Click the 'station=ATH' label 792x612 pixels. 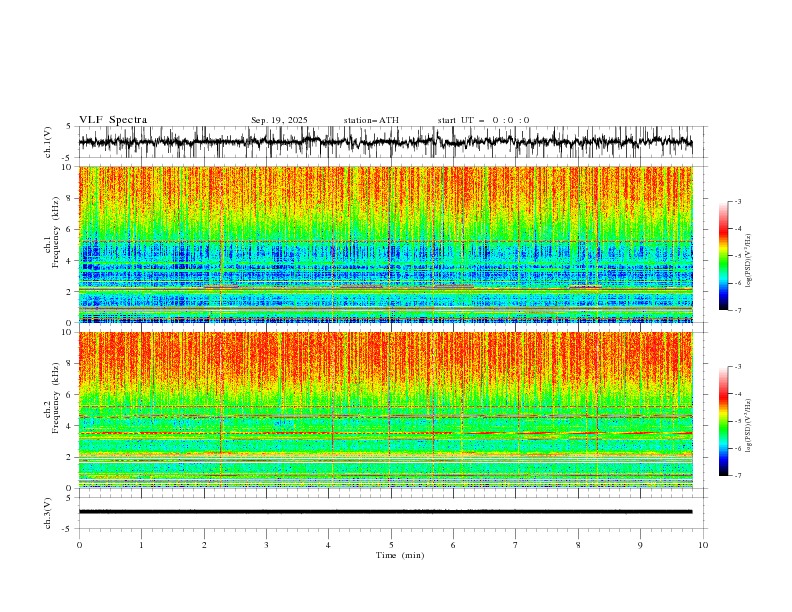point(371,120)
